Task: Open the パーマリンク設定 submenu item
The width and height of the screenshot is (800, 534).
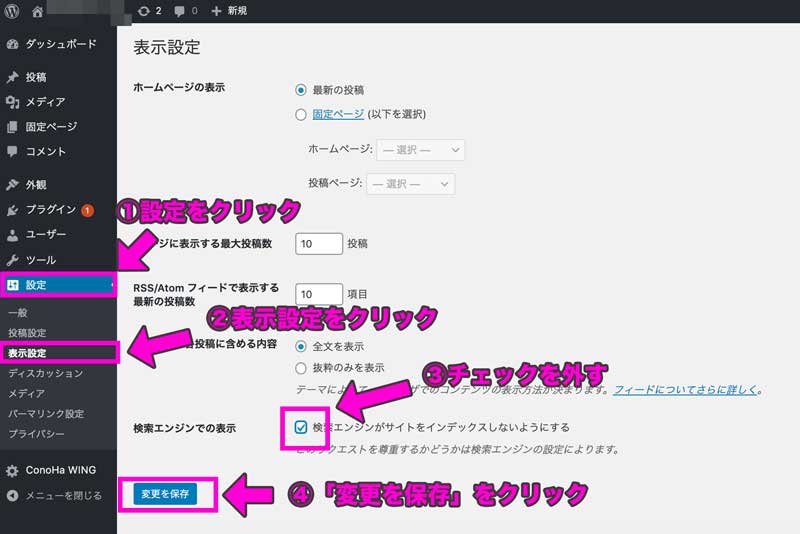Action: [46, 413]
